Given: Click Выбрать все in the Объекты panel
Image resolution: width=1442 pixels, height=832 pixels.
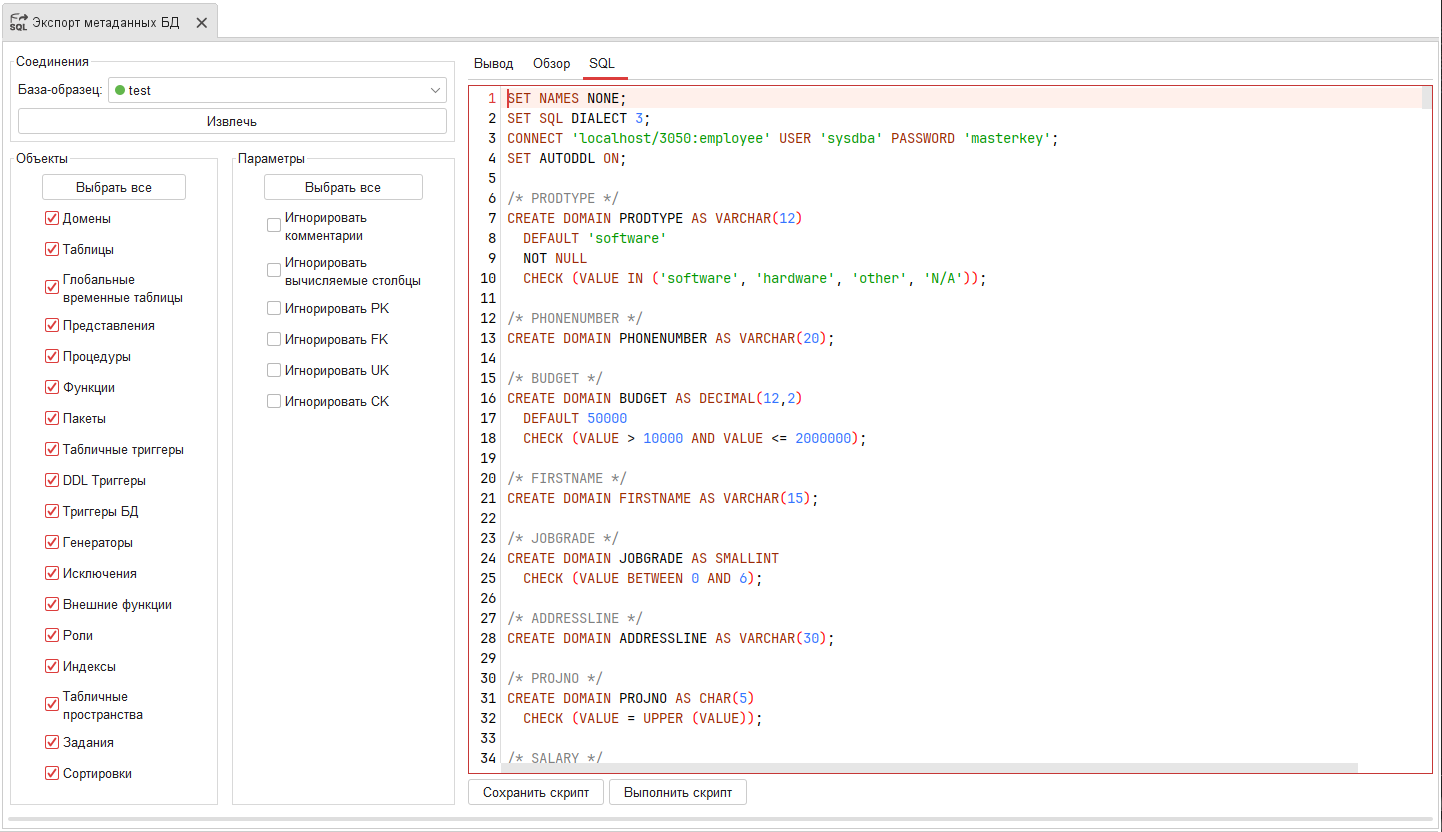Looking at the screenshot, I should click(x=113, y=186).
